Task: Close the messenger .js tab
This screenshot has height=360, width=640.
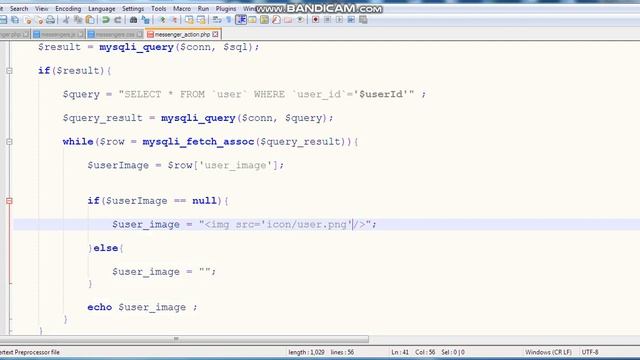Action: coord(80,35)
